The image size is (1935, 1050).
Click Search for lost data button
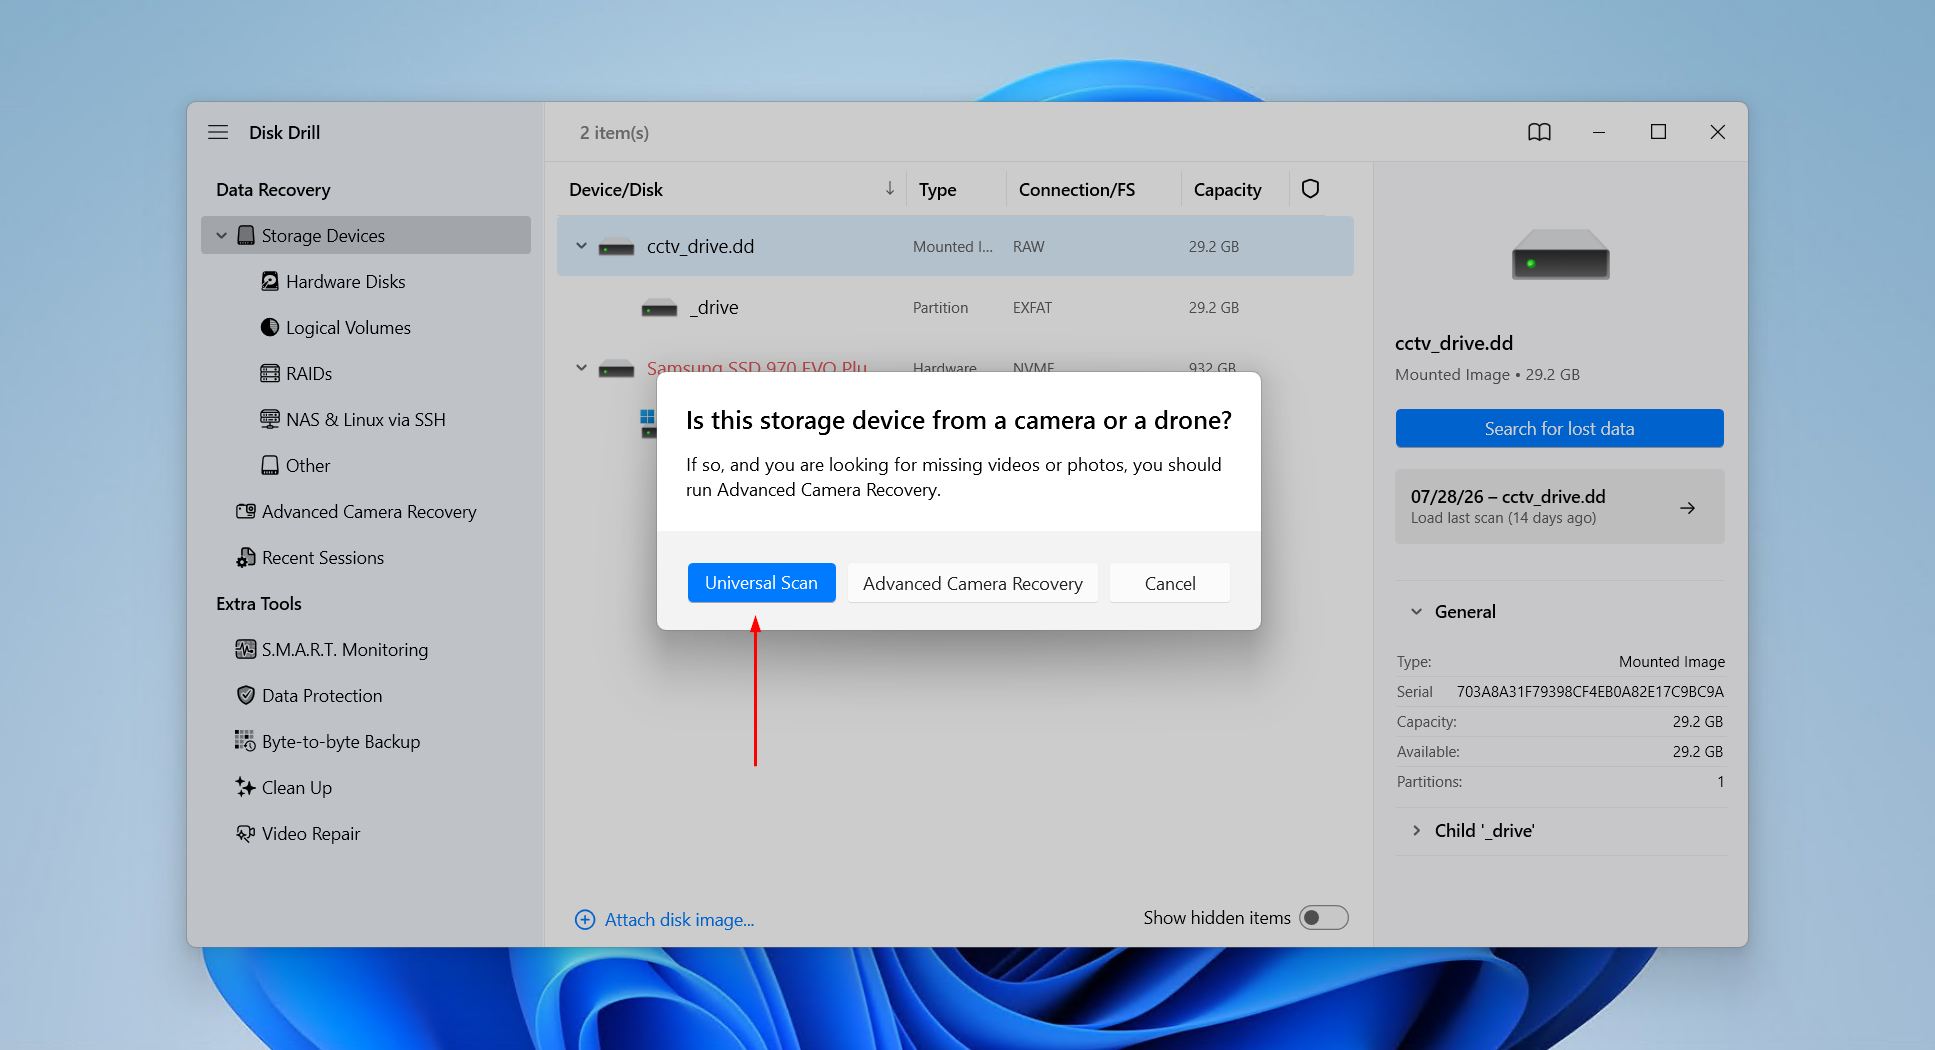[x=1559, y=428]
